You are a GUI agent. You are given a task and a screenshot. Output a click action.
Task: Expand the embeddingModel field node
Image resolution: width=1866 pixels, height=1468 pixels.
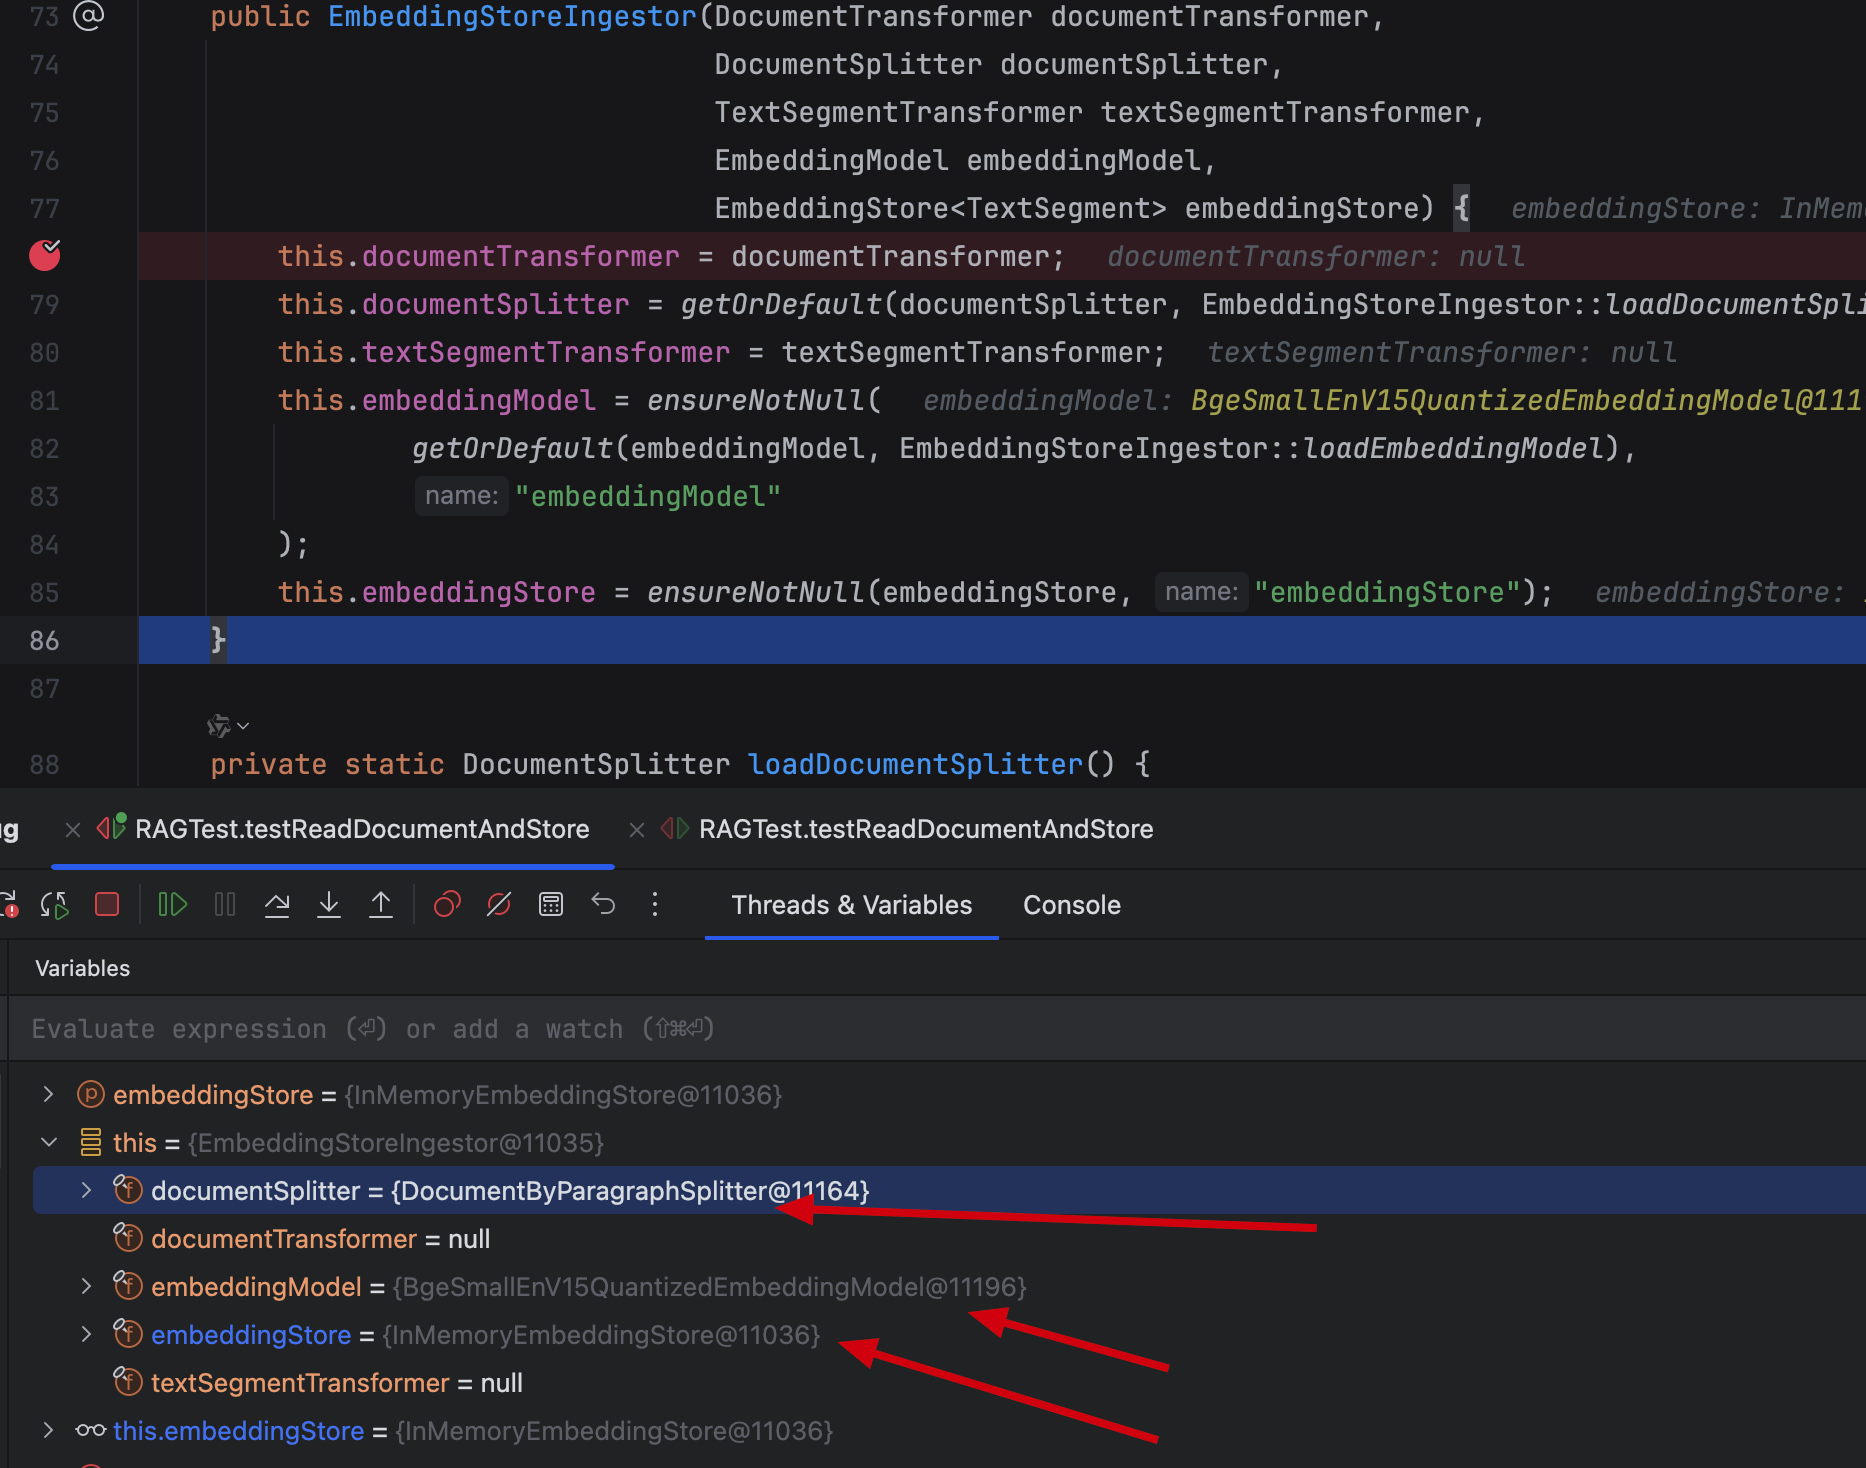point(86,1287)
